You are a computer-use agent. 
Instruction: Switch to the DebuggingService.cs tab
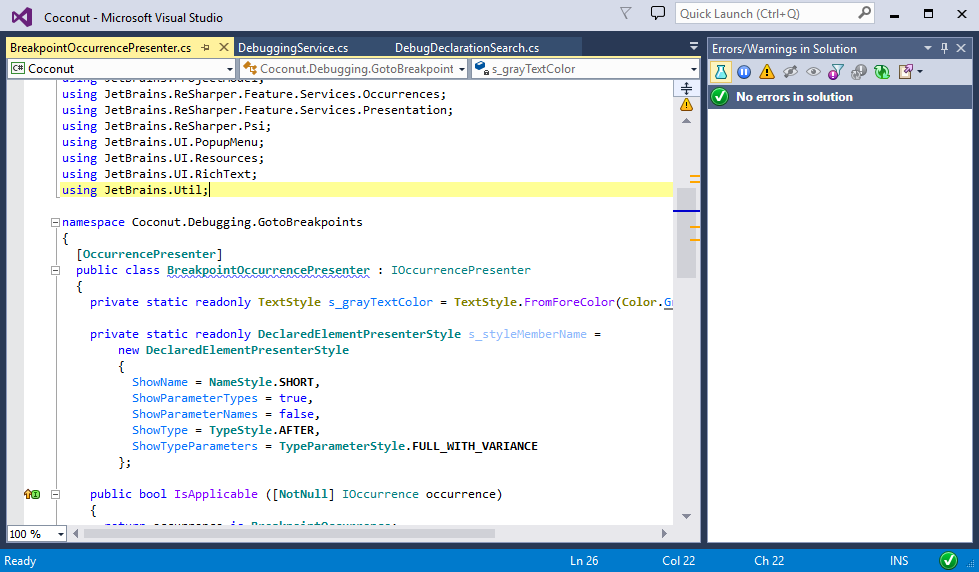click(293, 47)
